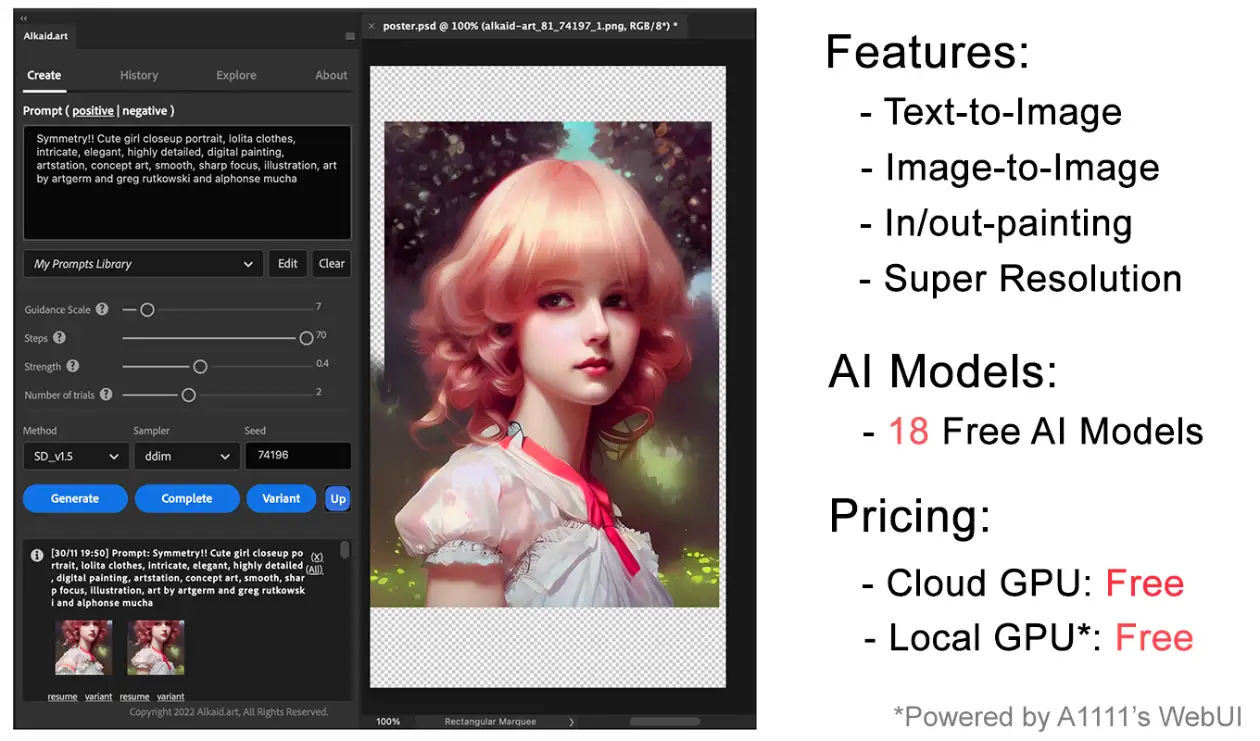Click the Generate button

pos(74,498)
